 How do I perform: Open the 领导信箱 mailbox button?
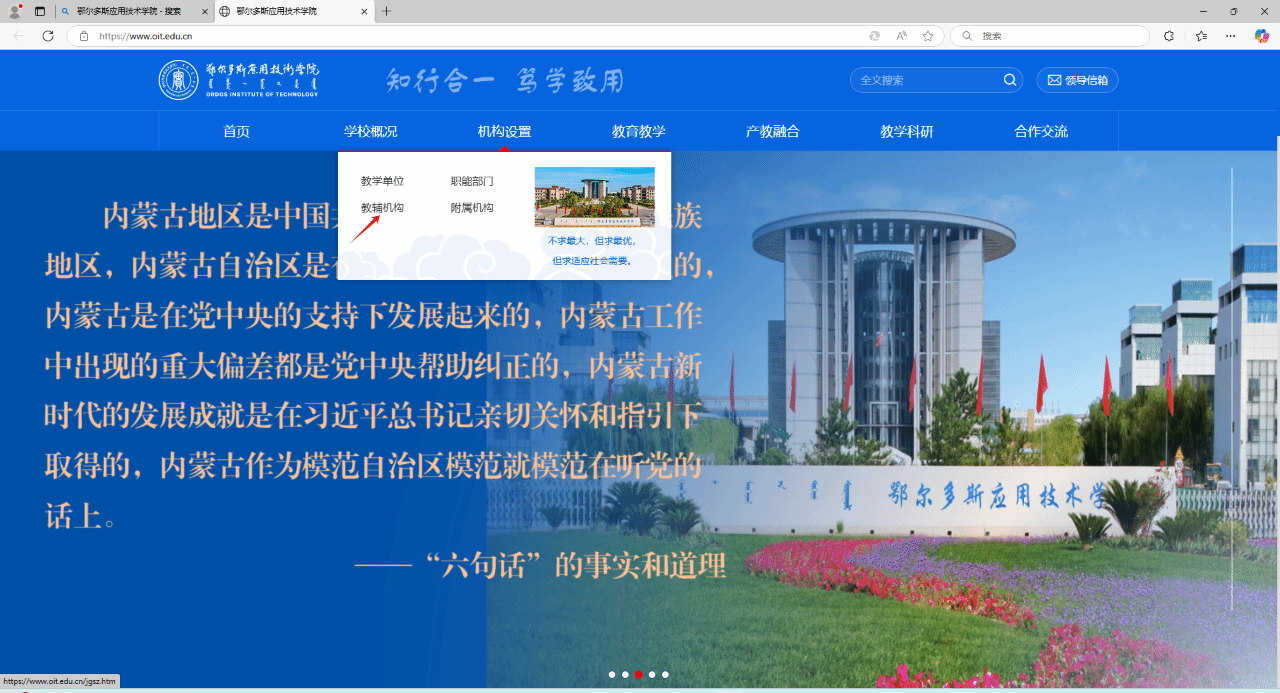[x=1077, y=80]
